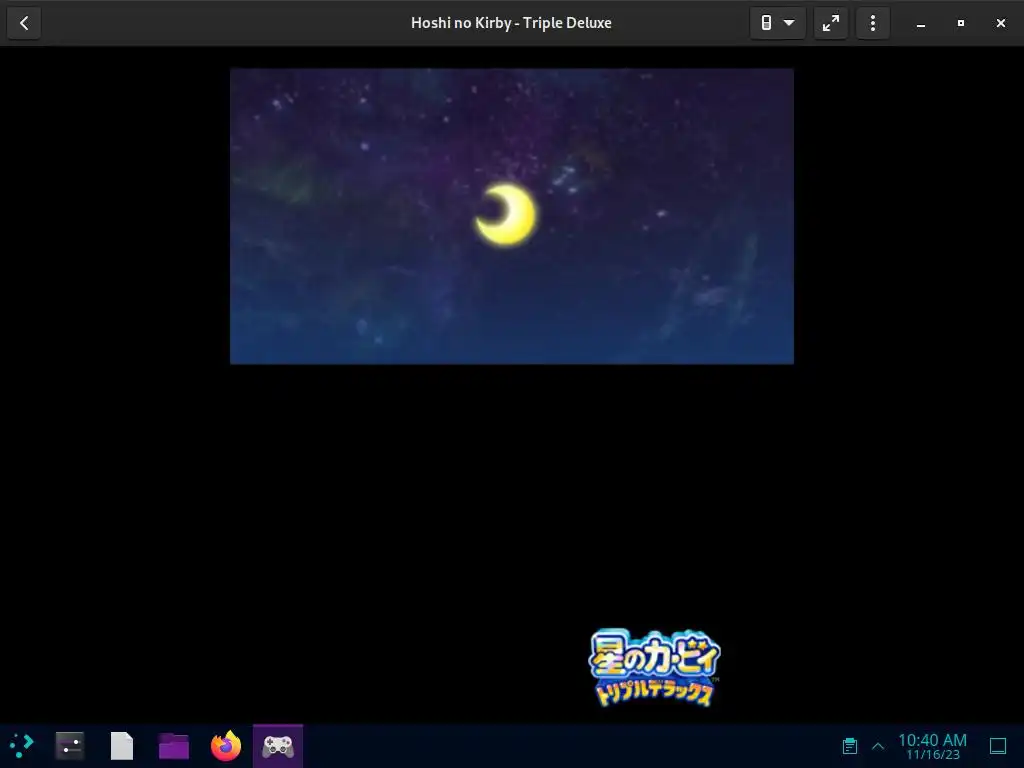Click the Kirby Triple Deluxe logo
The width and height of the screenshot is (1024, 768).
click(654, 667)
